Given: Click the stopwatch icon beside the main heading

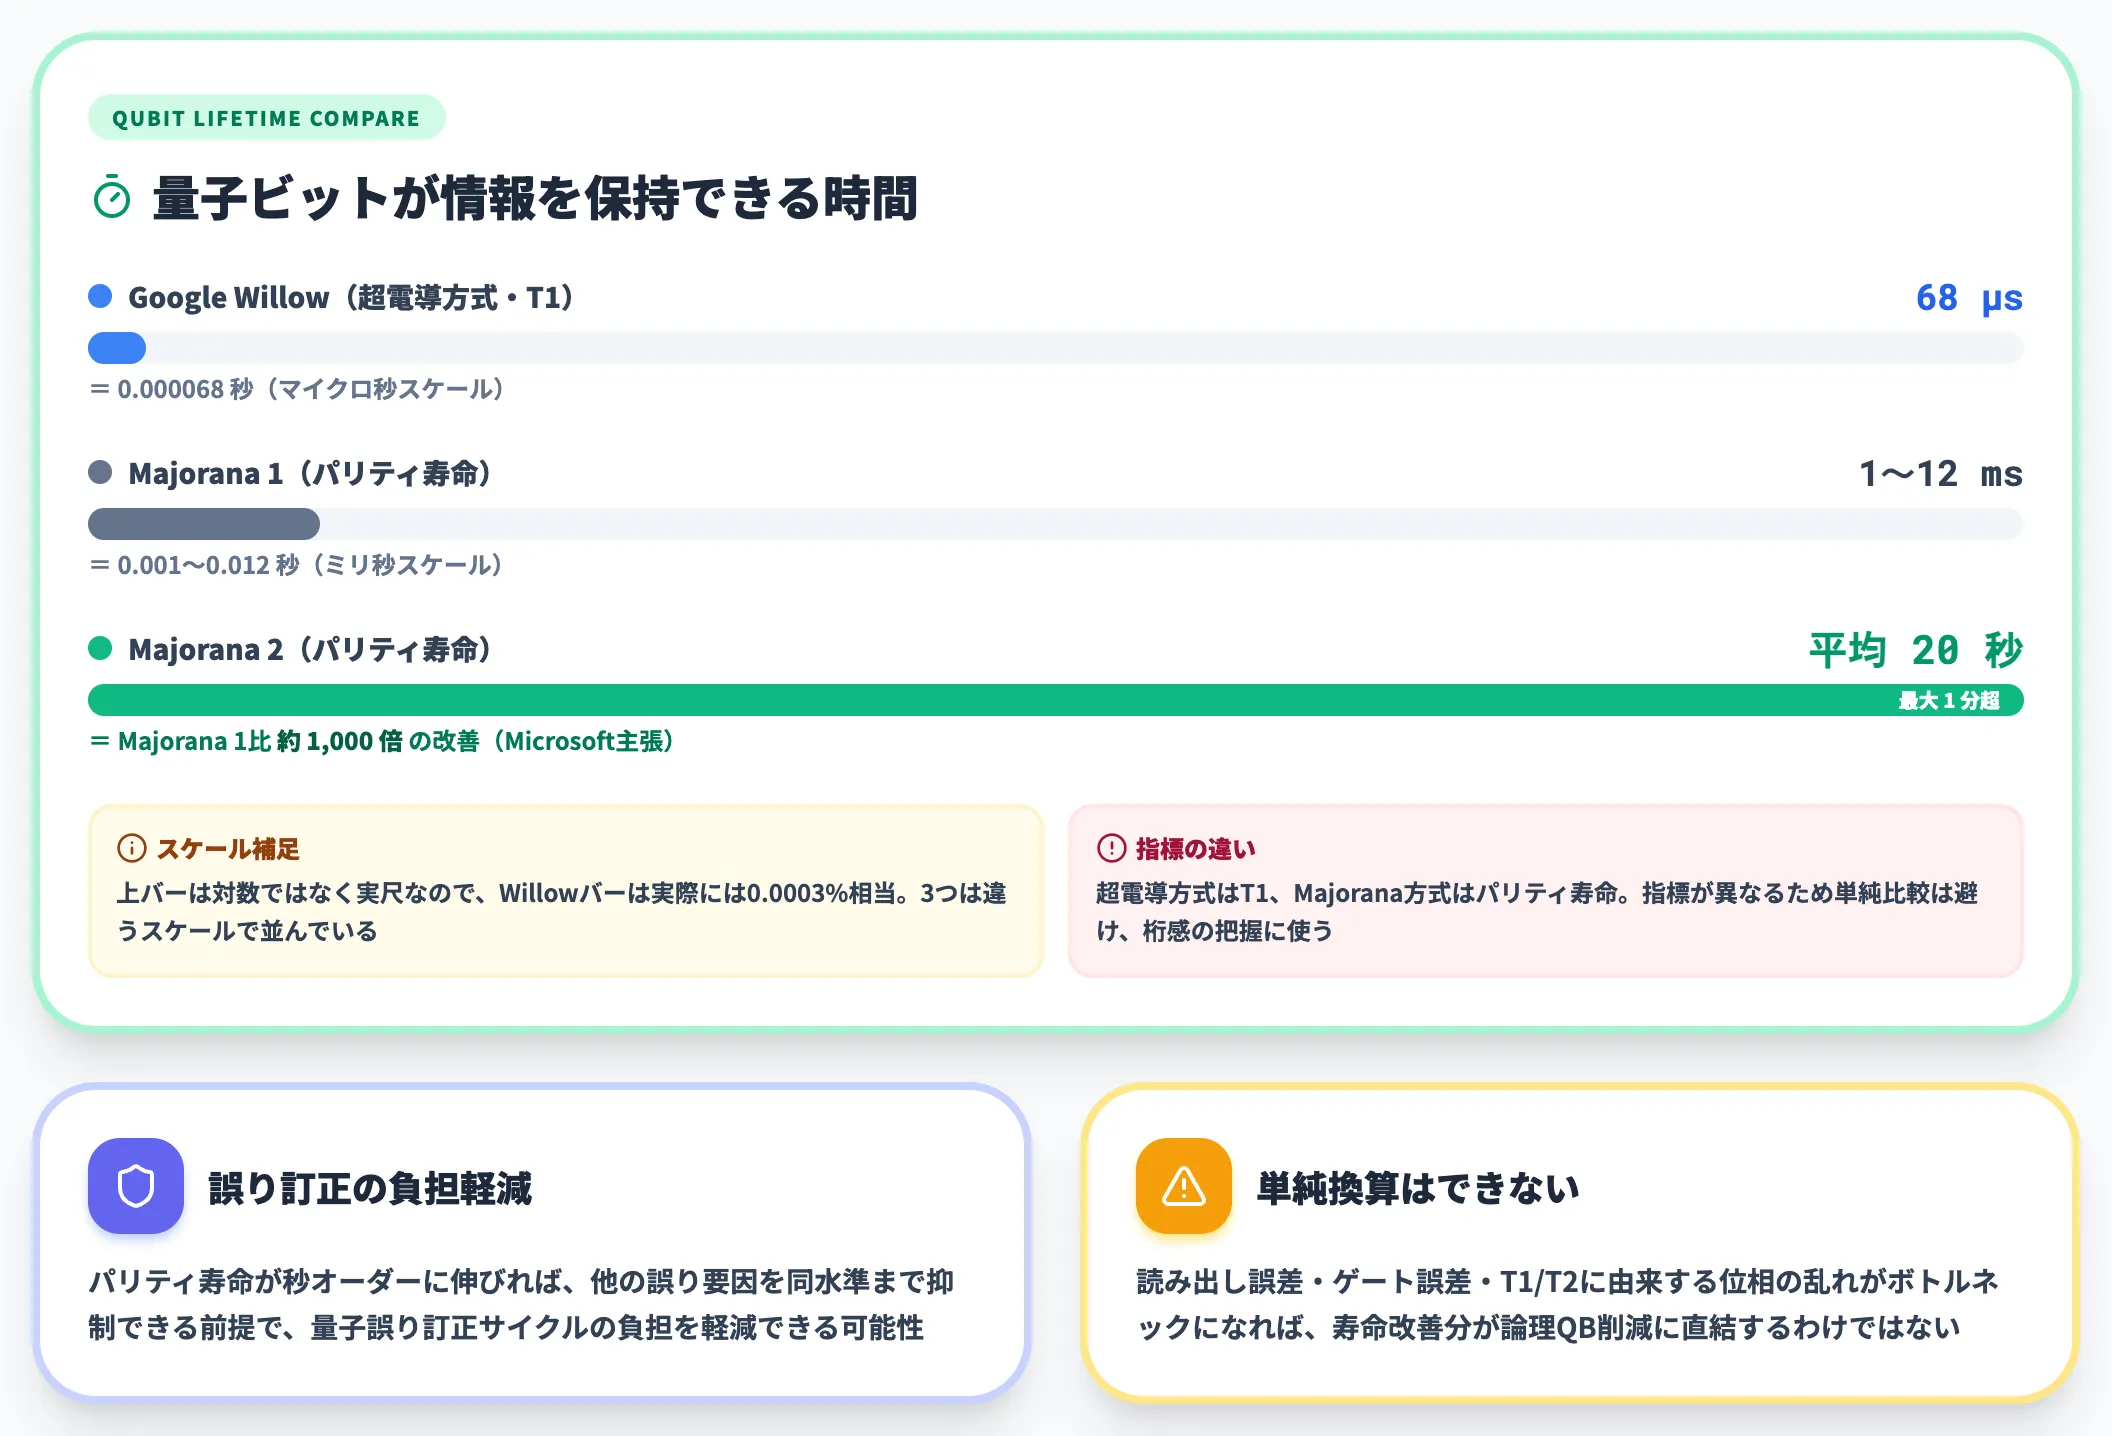Looking at the screenshot, I should coord(111,197).
